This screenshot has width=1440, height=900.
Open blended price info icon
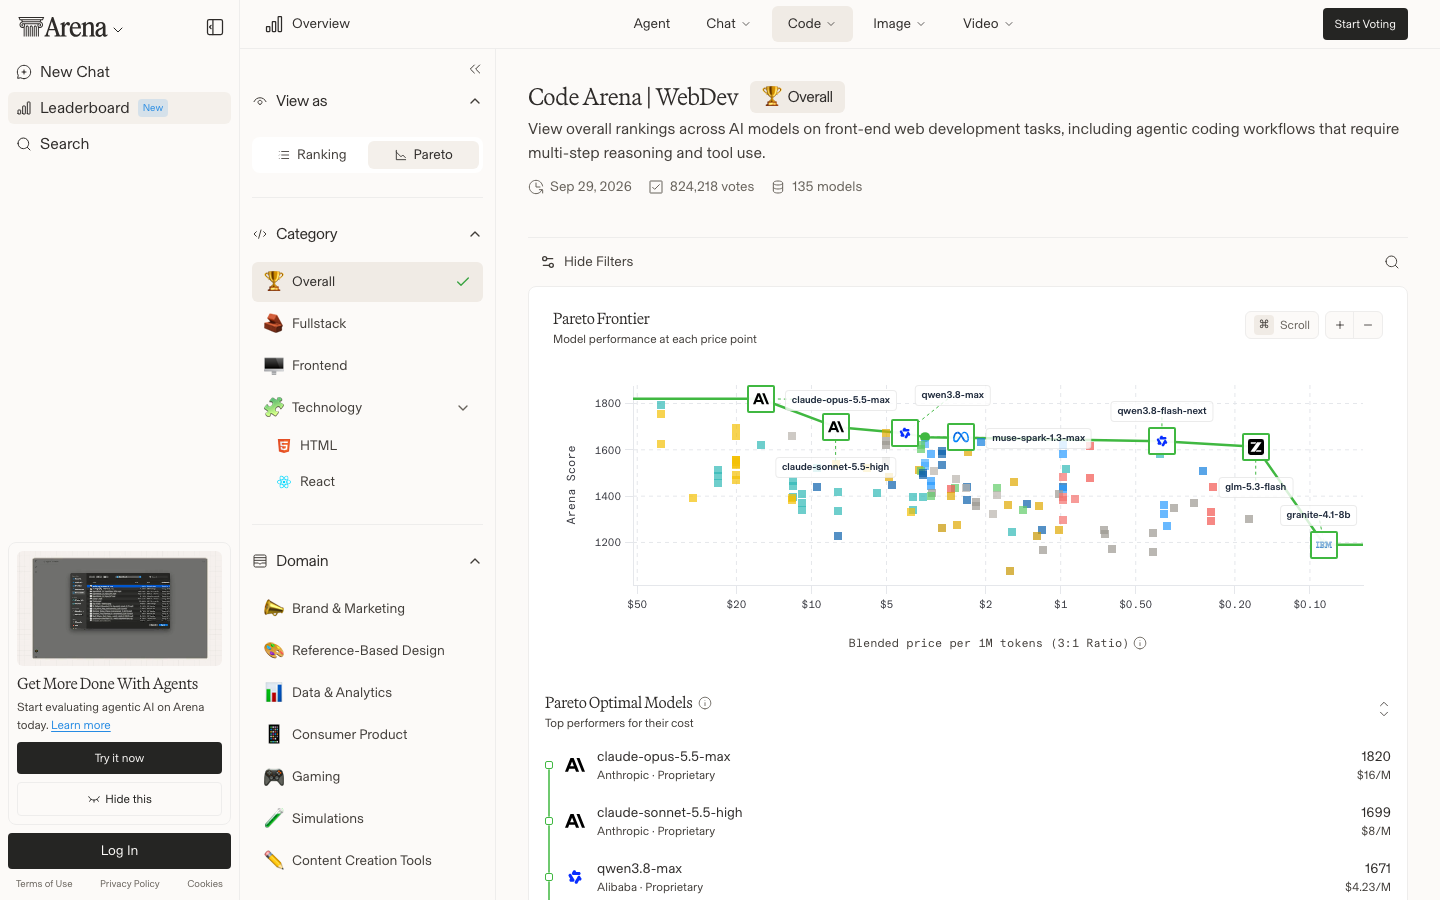click(x=1140, y=643)
